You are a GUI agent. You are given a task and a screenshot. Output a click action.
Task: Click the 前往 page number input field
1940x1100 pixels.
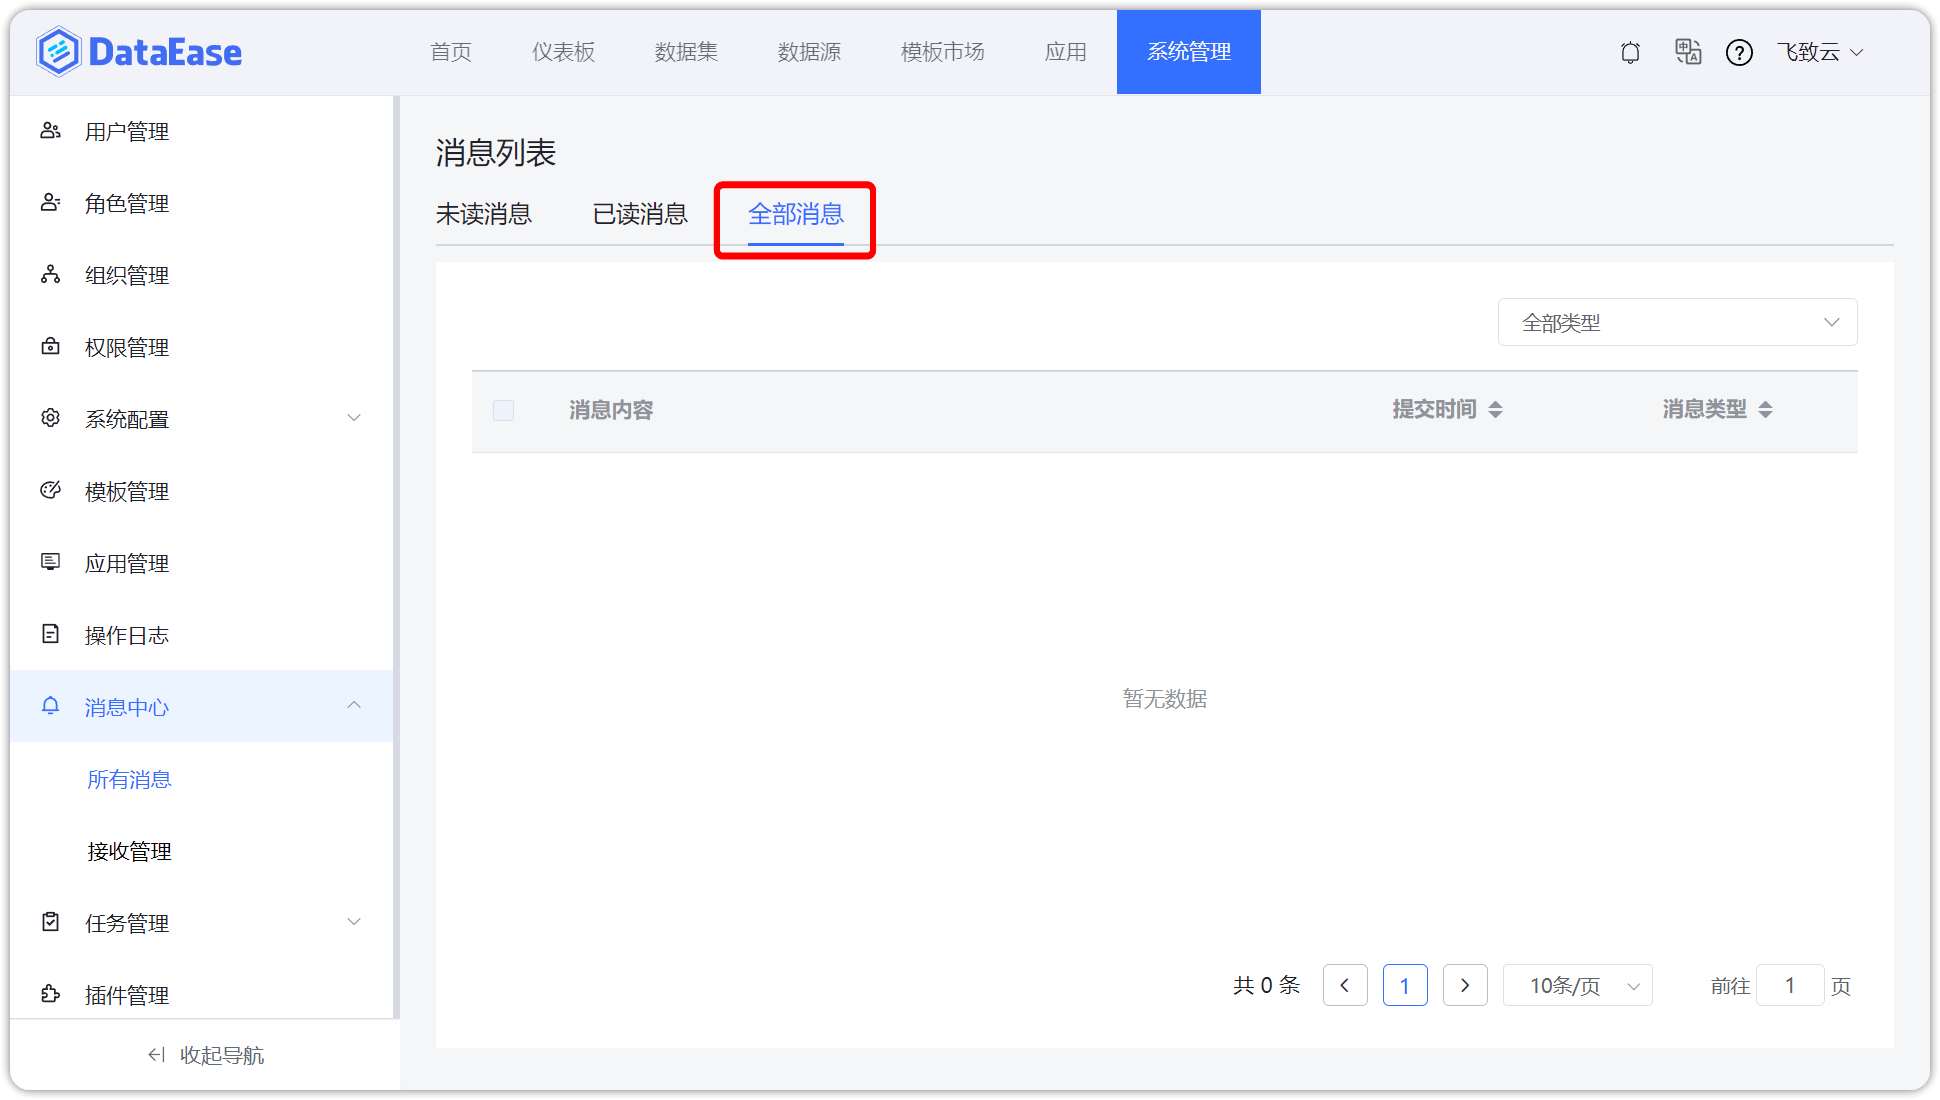coord(1790,986)
